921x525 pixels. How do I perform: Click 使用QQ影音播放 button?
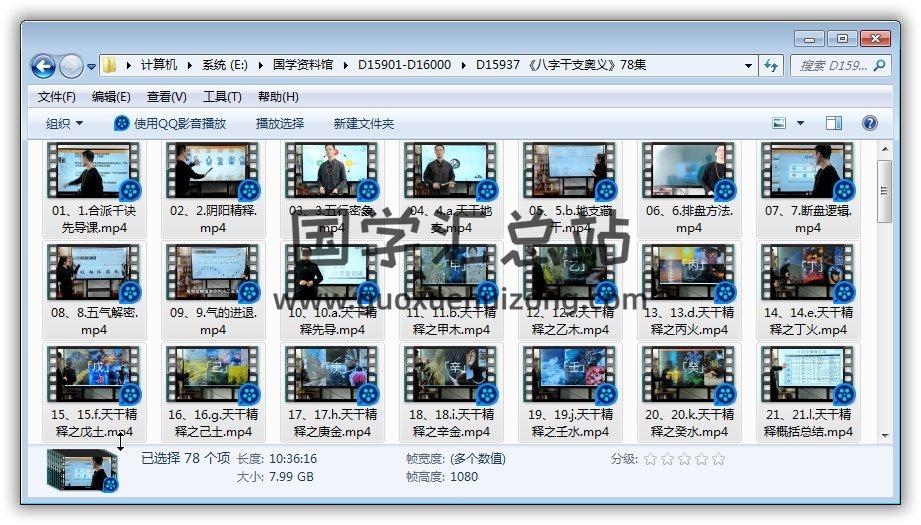click(x=170, y=123)
